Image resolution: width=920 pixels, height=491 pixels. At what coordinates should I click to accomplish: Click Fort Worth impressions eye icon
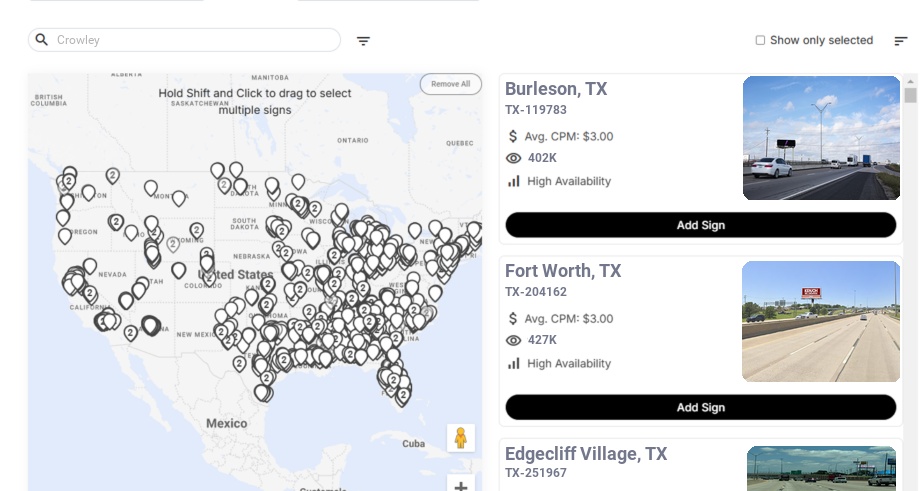[514, 340]
